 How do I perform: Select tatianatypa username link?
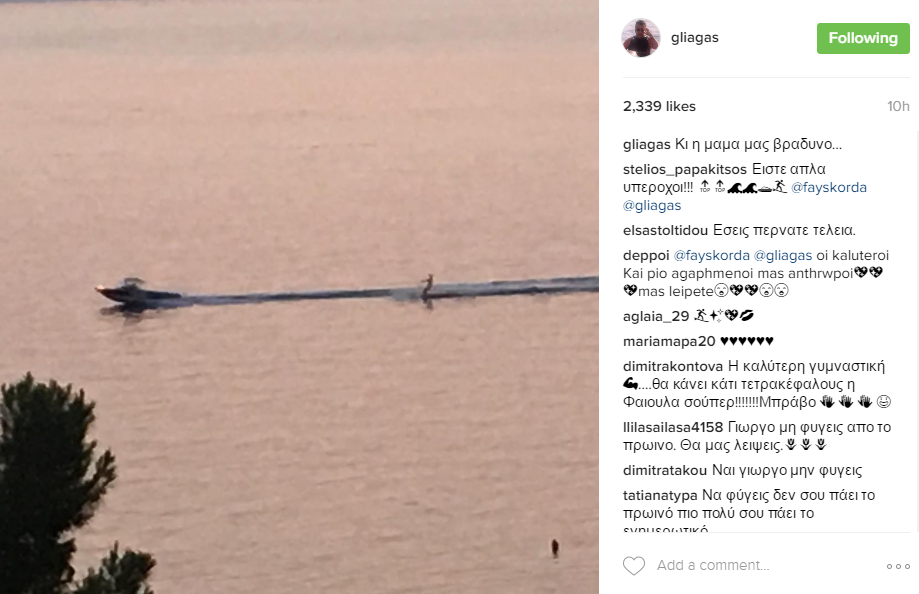tap(660, 495)
